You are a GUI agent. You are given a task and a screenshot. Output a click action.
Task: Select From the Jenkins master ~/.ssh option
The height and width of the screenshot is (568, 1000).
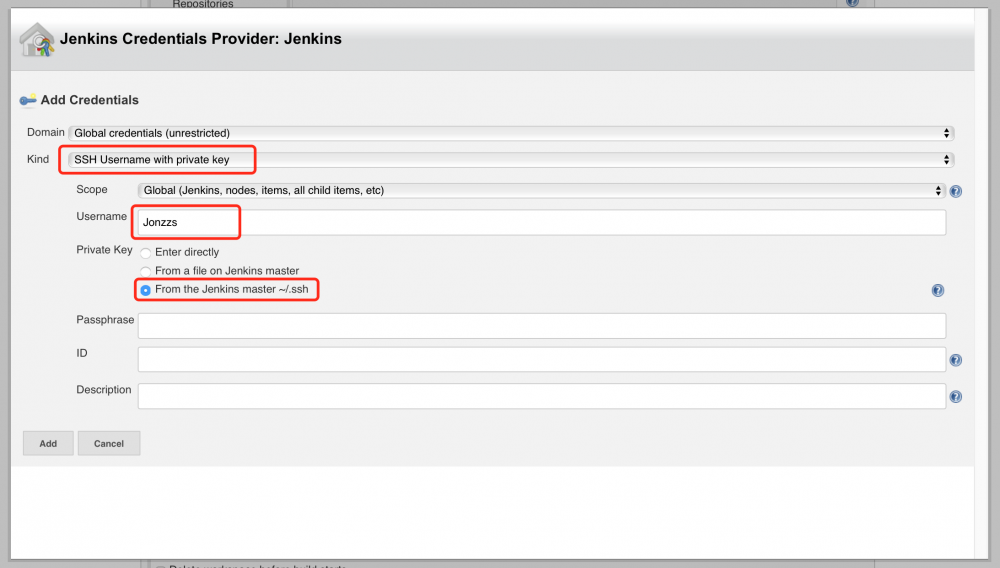pos(145,290)
